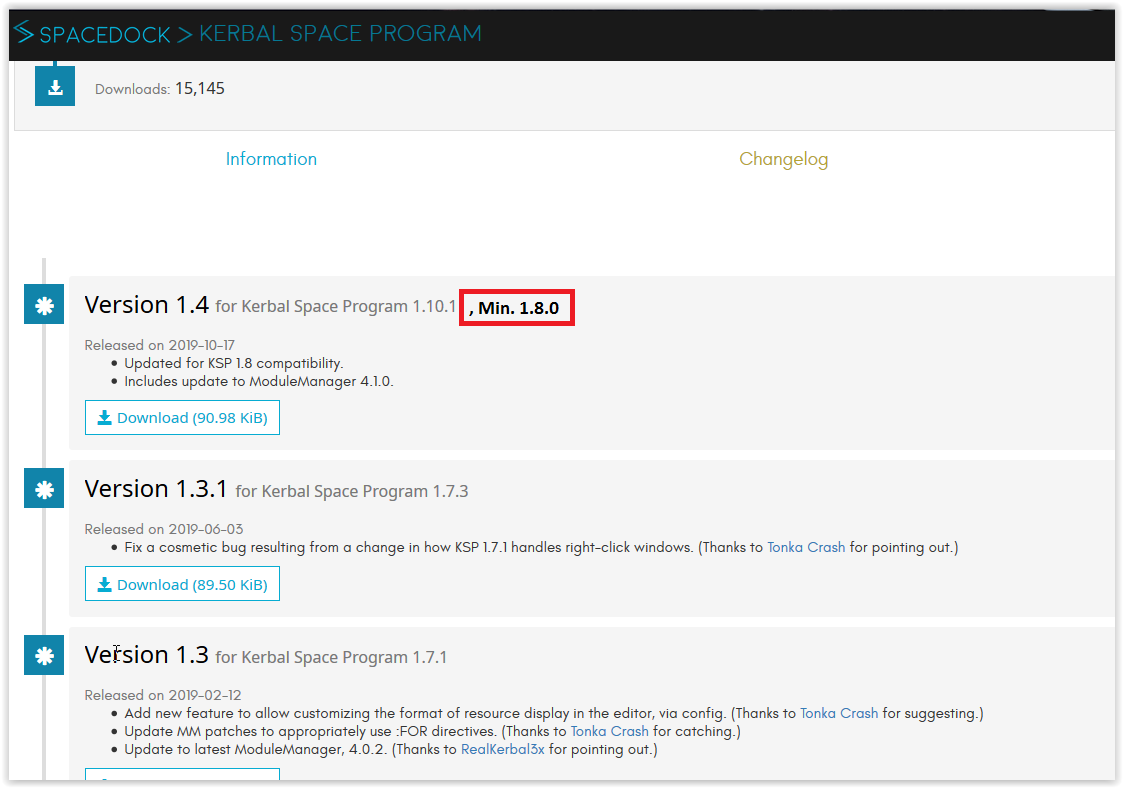Switch to the Changelog tab
Screen dimensions: 1123x788
(x=784, y=159)
